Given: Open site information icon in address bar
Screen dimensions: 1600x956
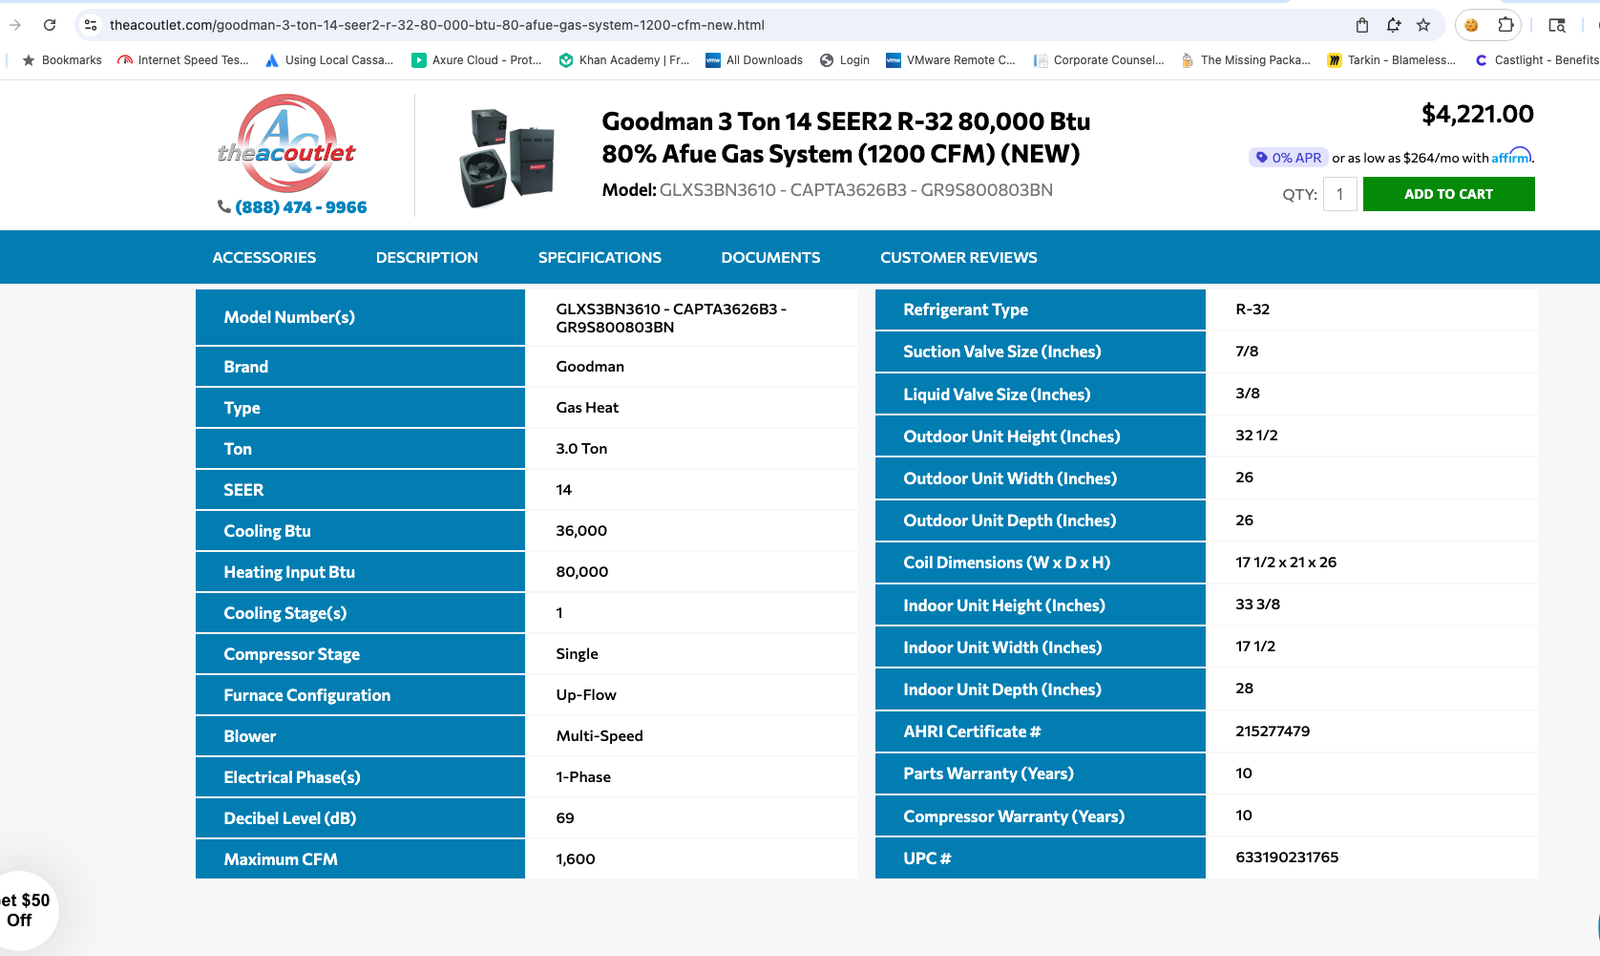Looking at the screenshot, I should tap(90, 25).
